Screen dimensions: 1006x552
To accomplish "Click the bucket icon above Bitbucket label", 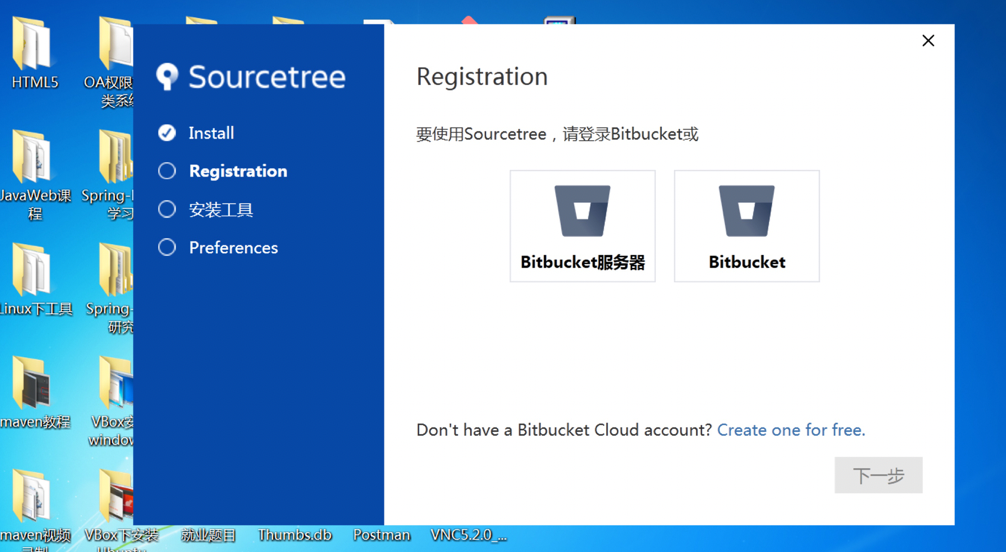I will pyautogui.click(x=747, y=211).
